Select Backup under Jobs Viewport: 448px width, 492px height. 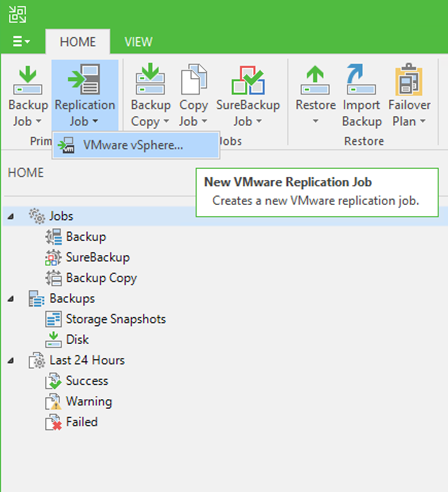pos(86,237)
